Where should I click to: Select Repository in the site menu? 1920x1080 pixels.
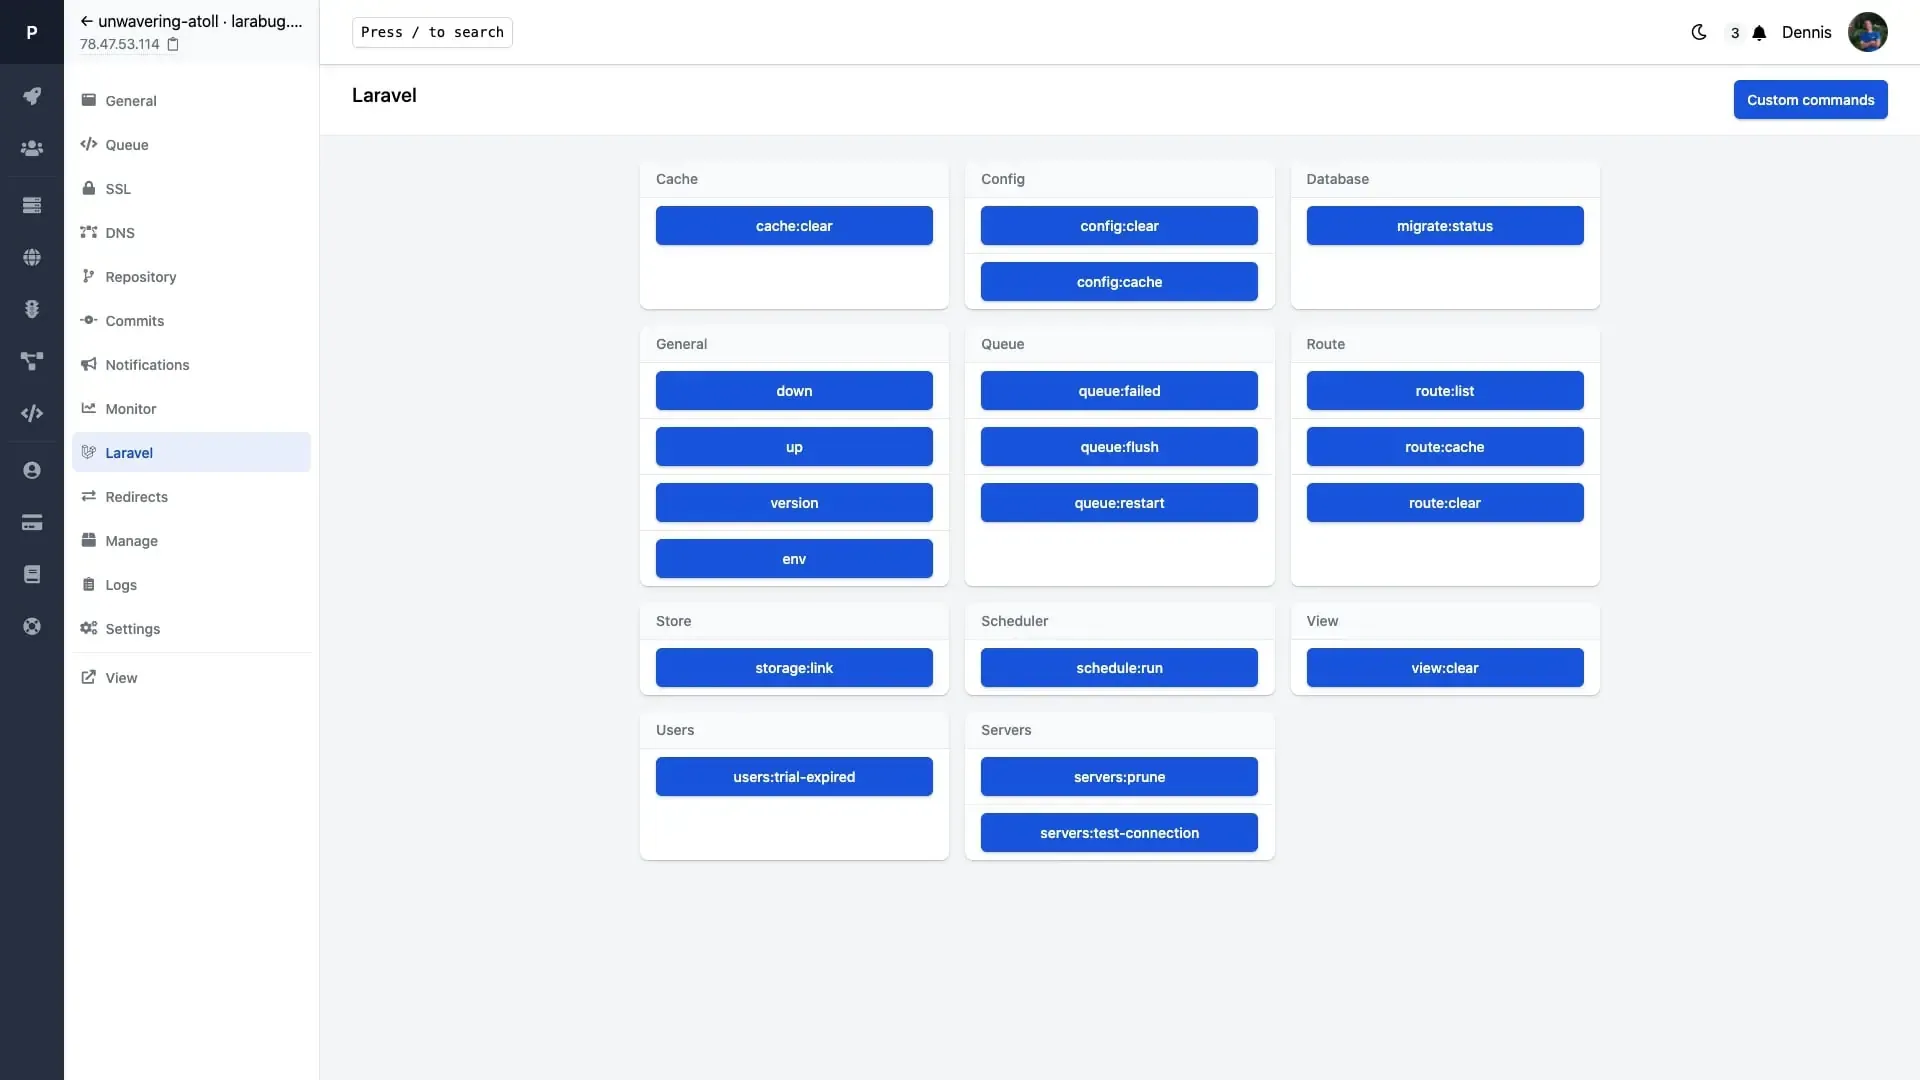click(140, 277)
